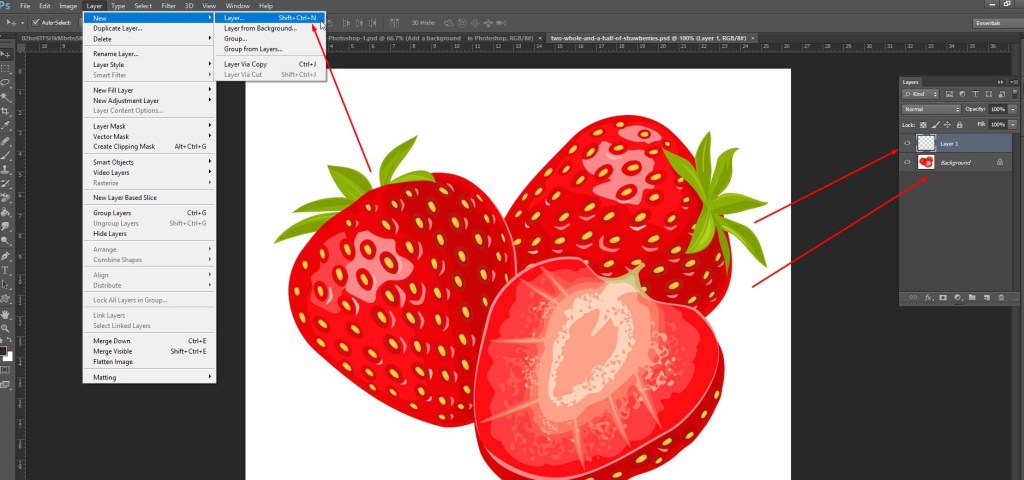Filter Layers panel by adjustment layers icon
The height and width of the screenshot is (480, 1024).
point(962,94)
